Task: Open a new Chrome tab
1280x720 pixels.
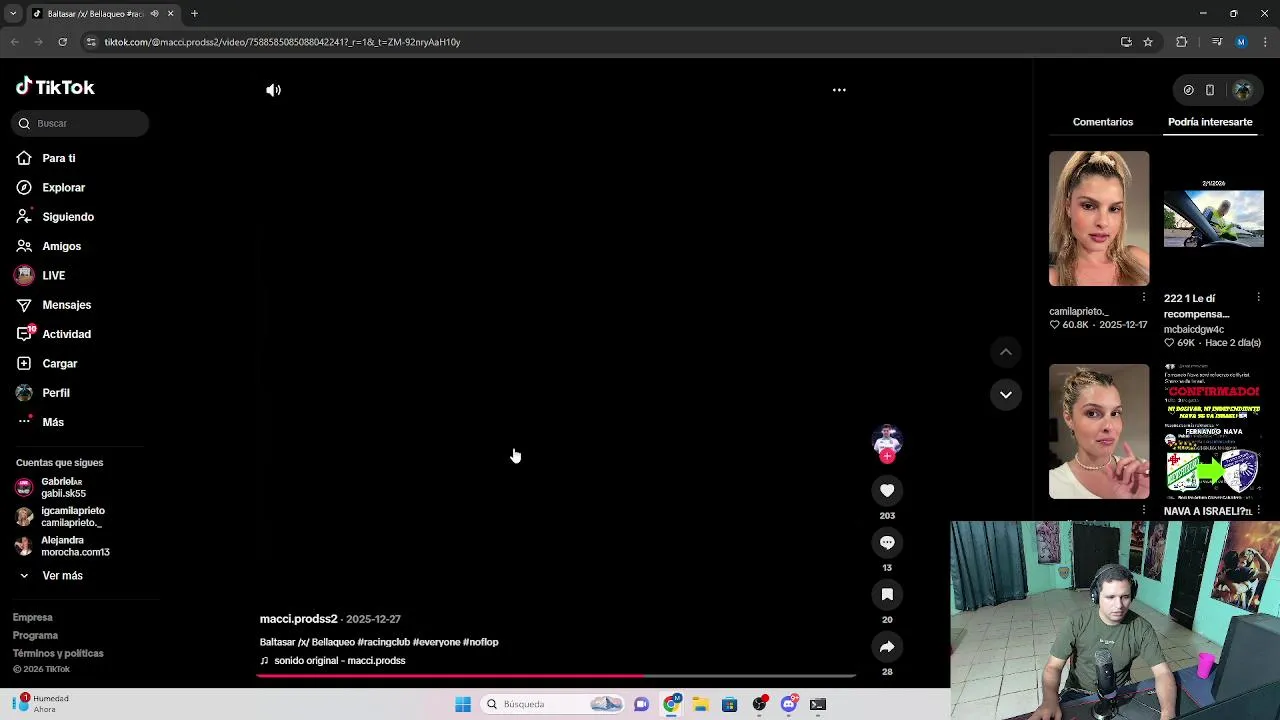Action: pyautogui.click(x=194, y=14)
